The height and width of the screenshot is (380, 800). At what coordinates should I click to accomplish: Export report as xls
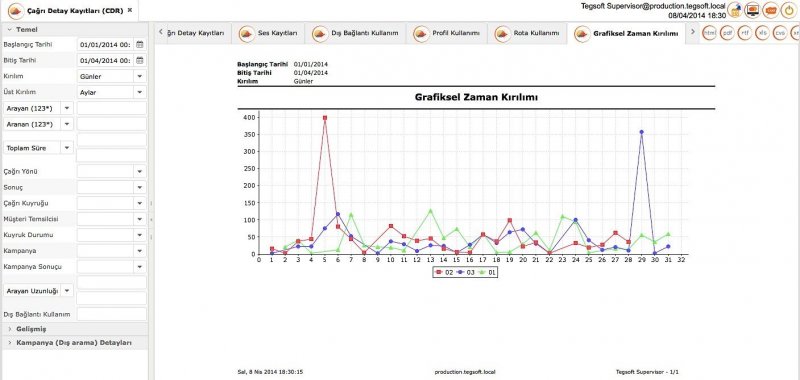click(762, 33)
